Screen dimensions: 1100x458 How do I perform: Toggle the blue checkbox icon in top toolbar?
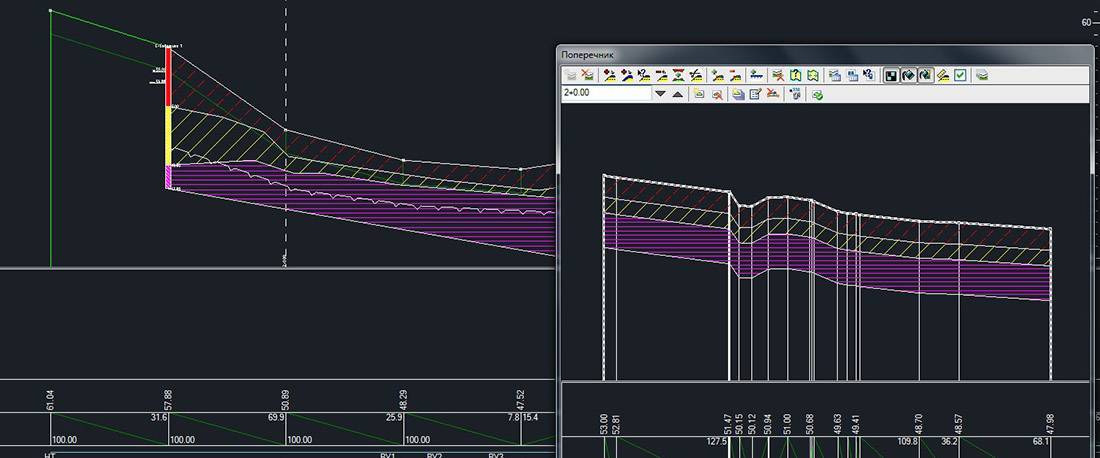pos(960,75)
